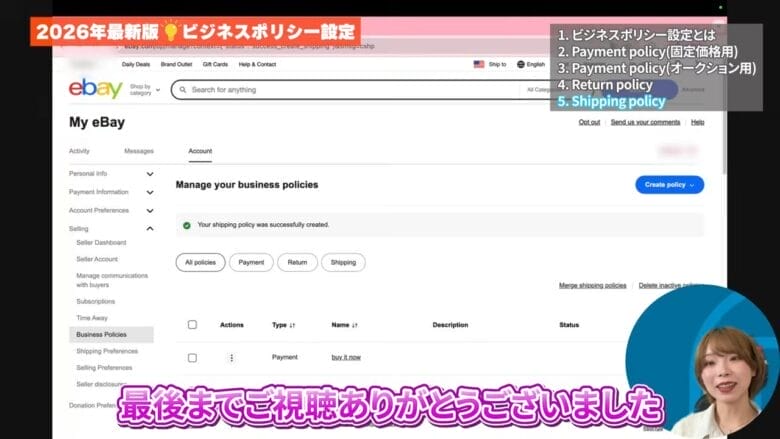Image resolution: width=780 pixels, height=439 pixels.
Task: Filter policies by Shipping
Action: click(x=343, y=262)
